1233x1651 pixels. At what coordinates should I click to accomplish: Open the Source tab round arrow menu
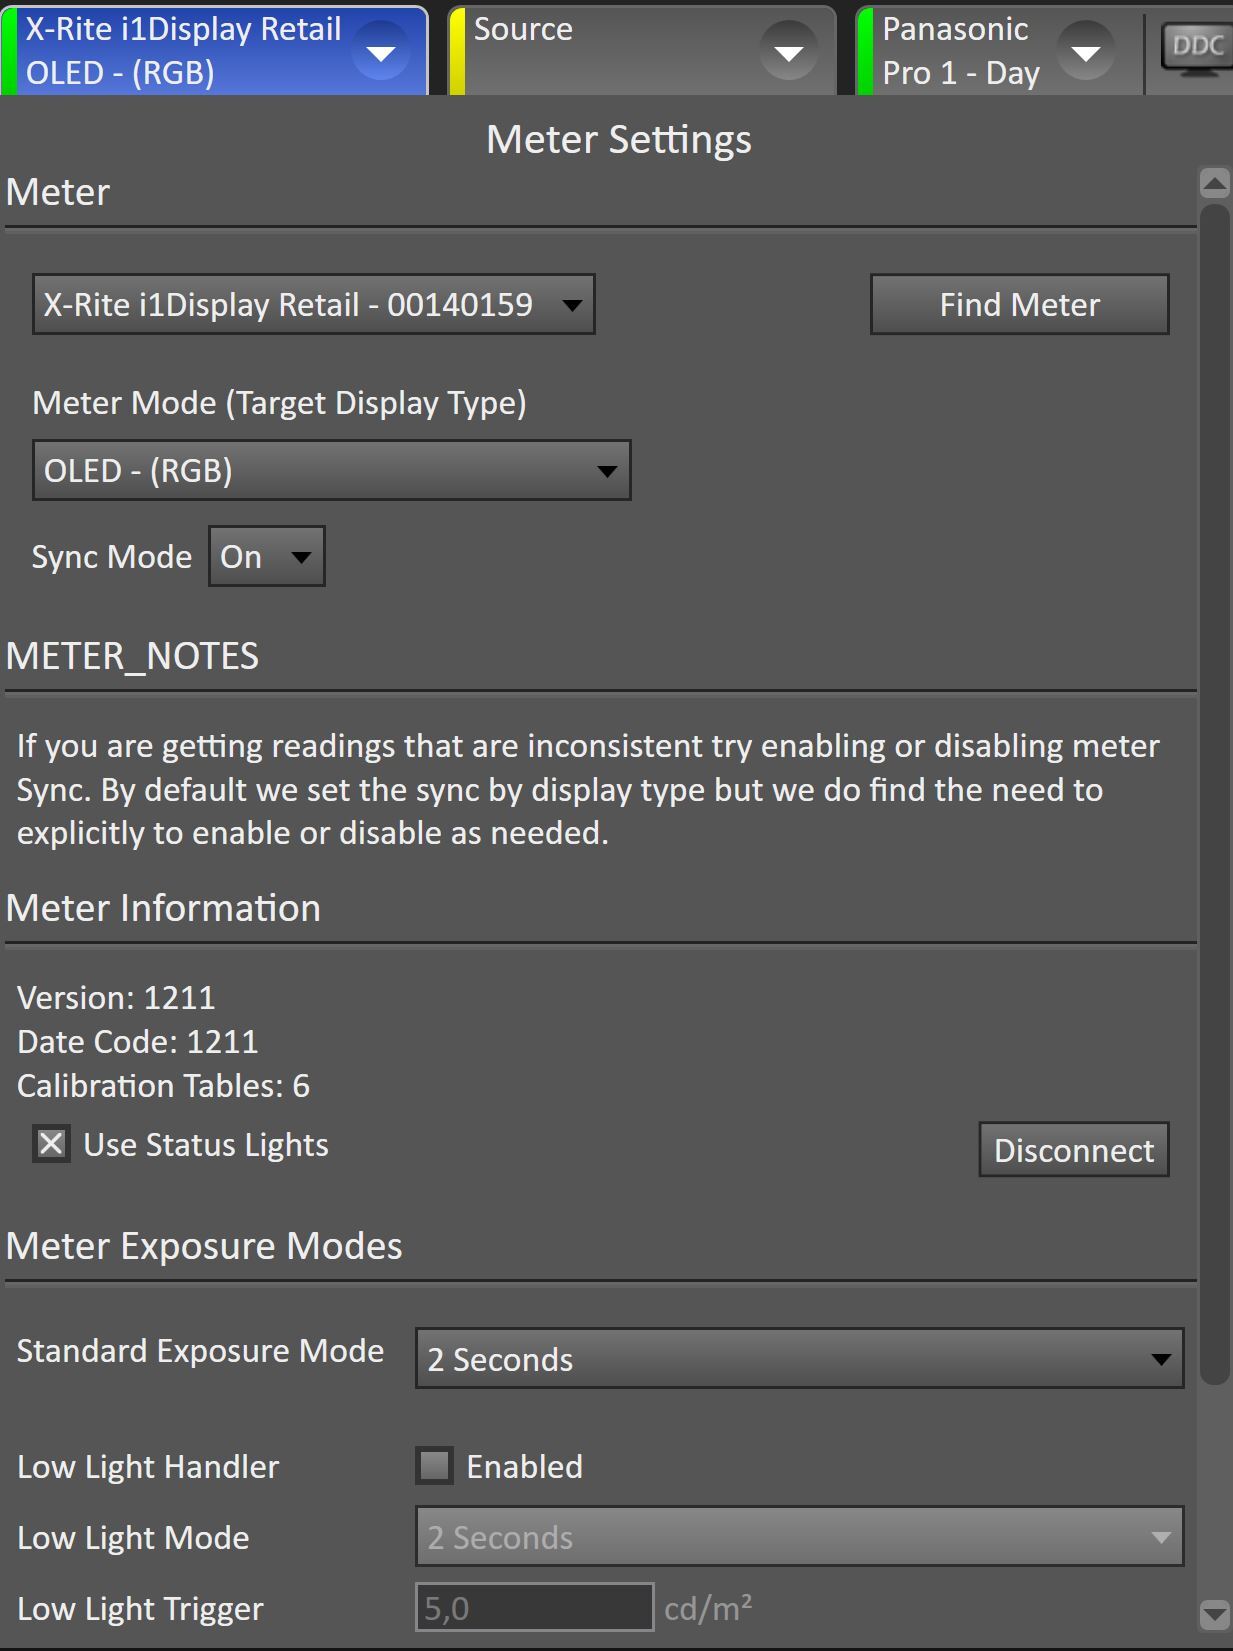[x=788, y=52]
